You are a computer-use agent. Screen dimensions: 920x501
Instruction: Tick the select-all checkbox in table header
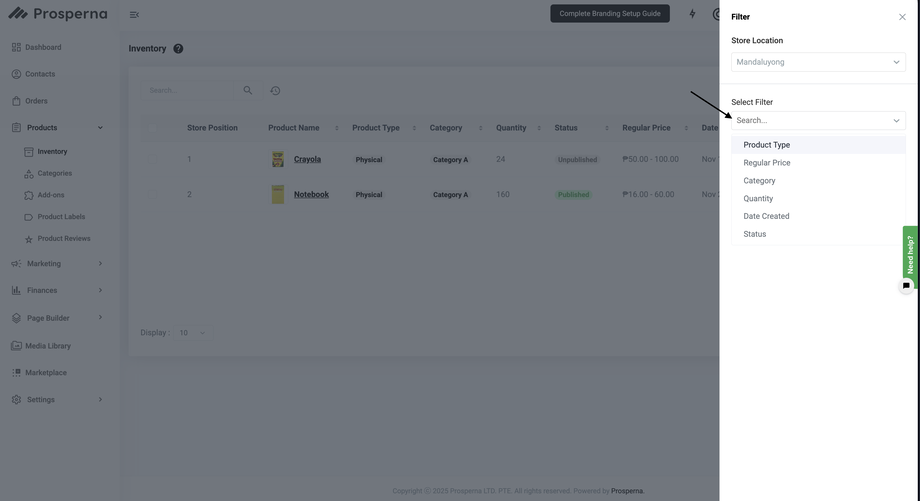[x=153, y=128]
